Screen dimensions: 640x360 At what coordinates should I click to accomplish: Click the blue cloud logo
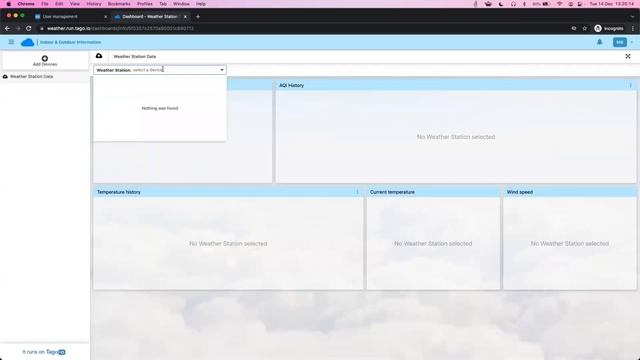click(27, 42)
